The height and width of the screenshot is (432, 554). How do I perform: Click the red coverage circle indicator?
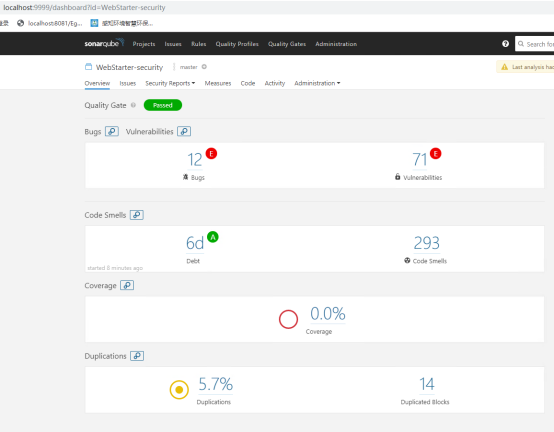point(288,319)
